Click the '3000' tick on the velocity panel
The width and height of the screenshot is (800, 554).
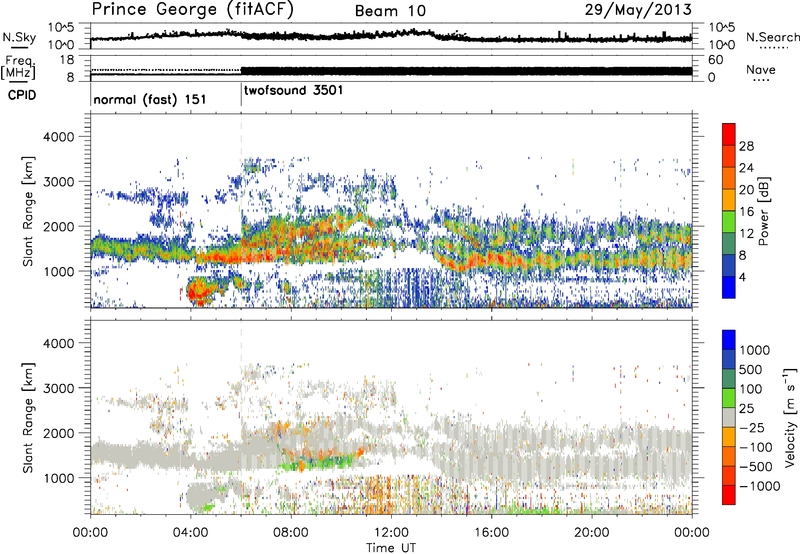tap(59, 388)
